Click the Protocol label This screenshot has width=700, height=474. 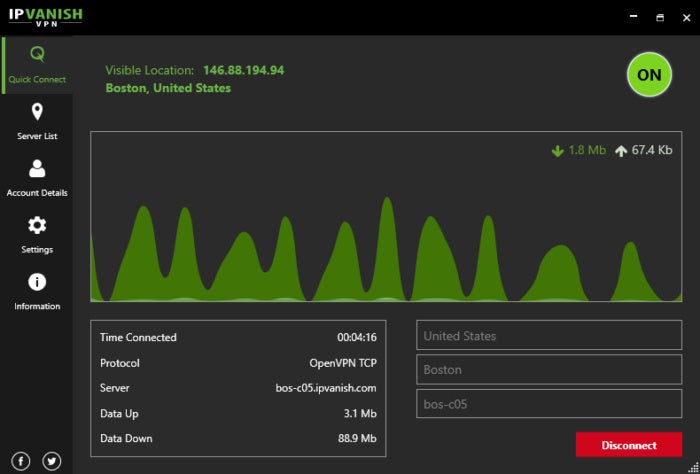[120, 363]
